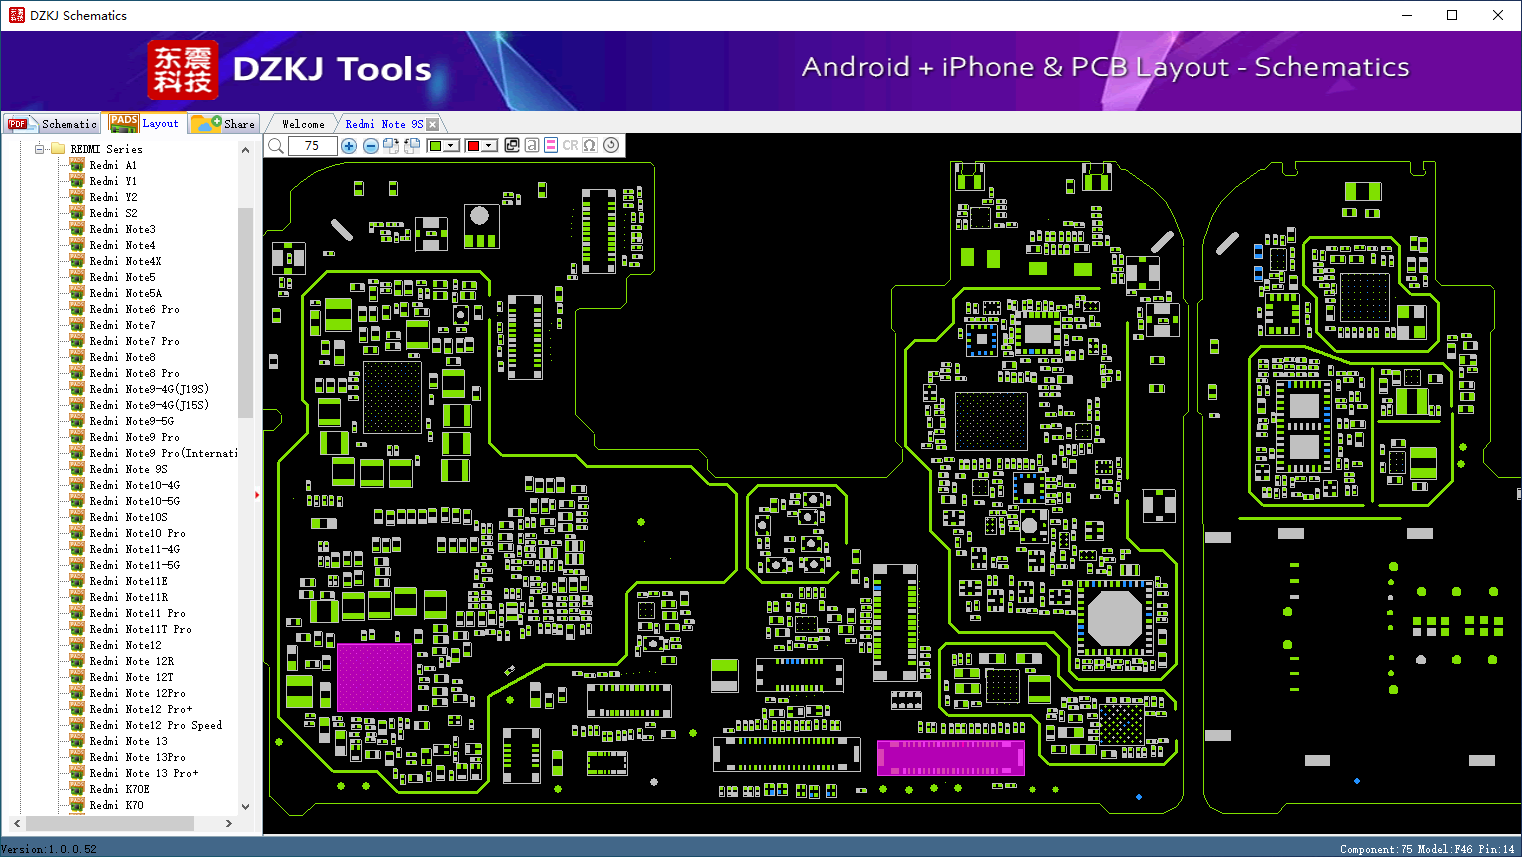1522x857 pixels.
Task: Select Redmi Y1 in the tree
Action: click(x=113, y=181)
